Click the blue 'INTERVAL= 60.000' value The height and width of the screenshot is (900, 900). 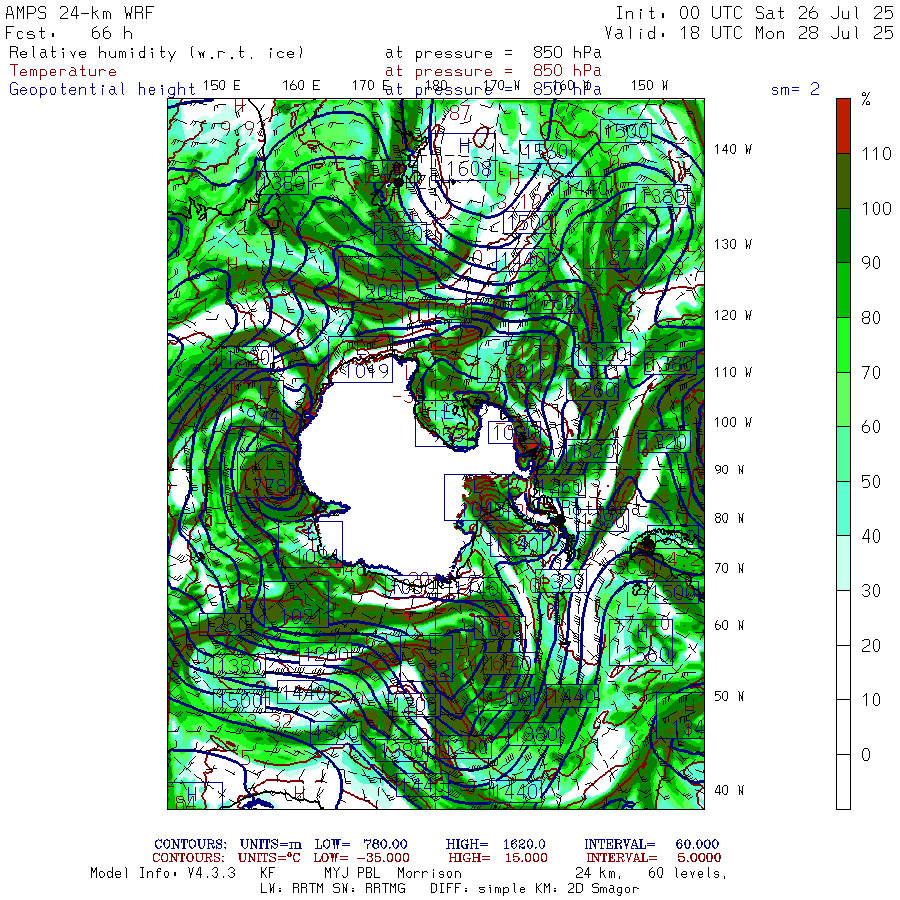coord(651,844)
